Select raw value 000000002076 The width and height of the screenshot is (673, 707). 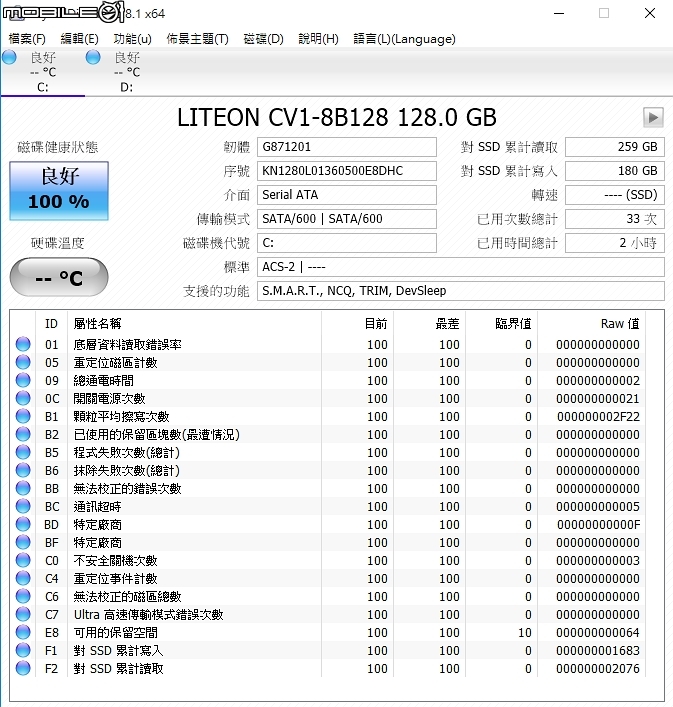[598, 669]
